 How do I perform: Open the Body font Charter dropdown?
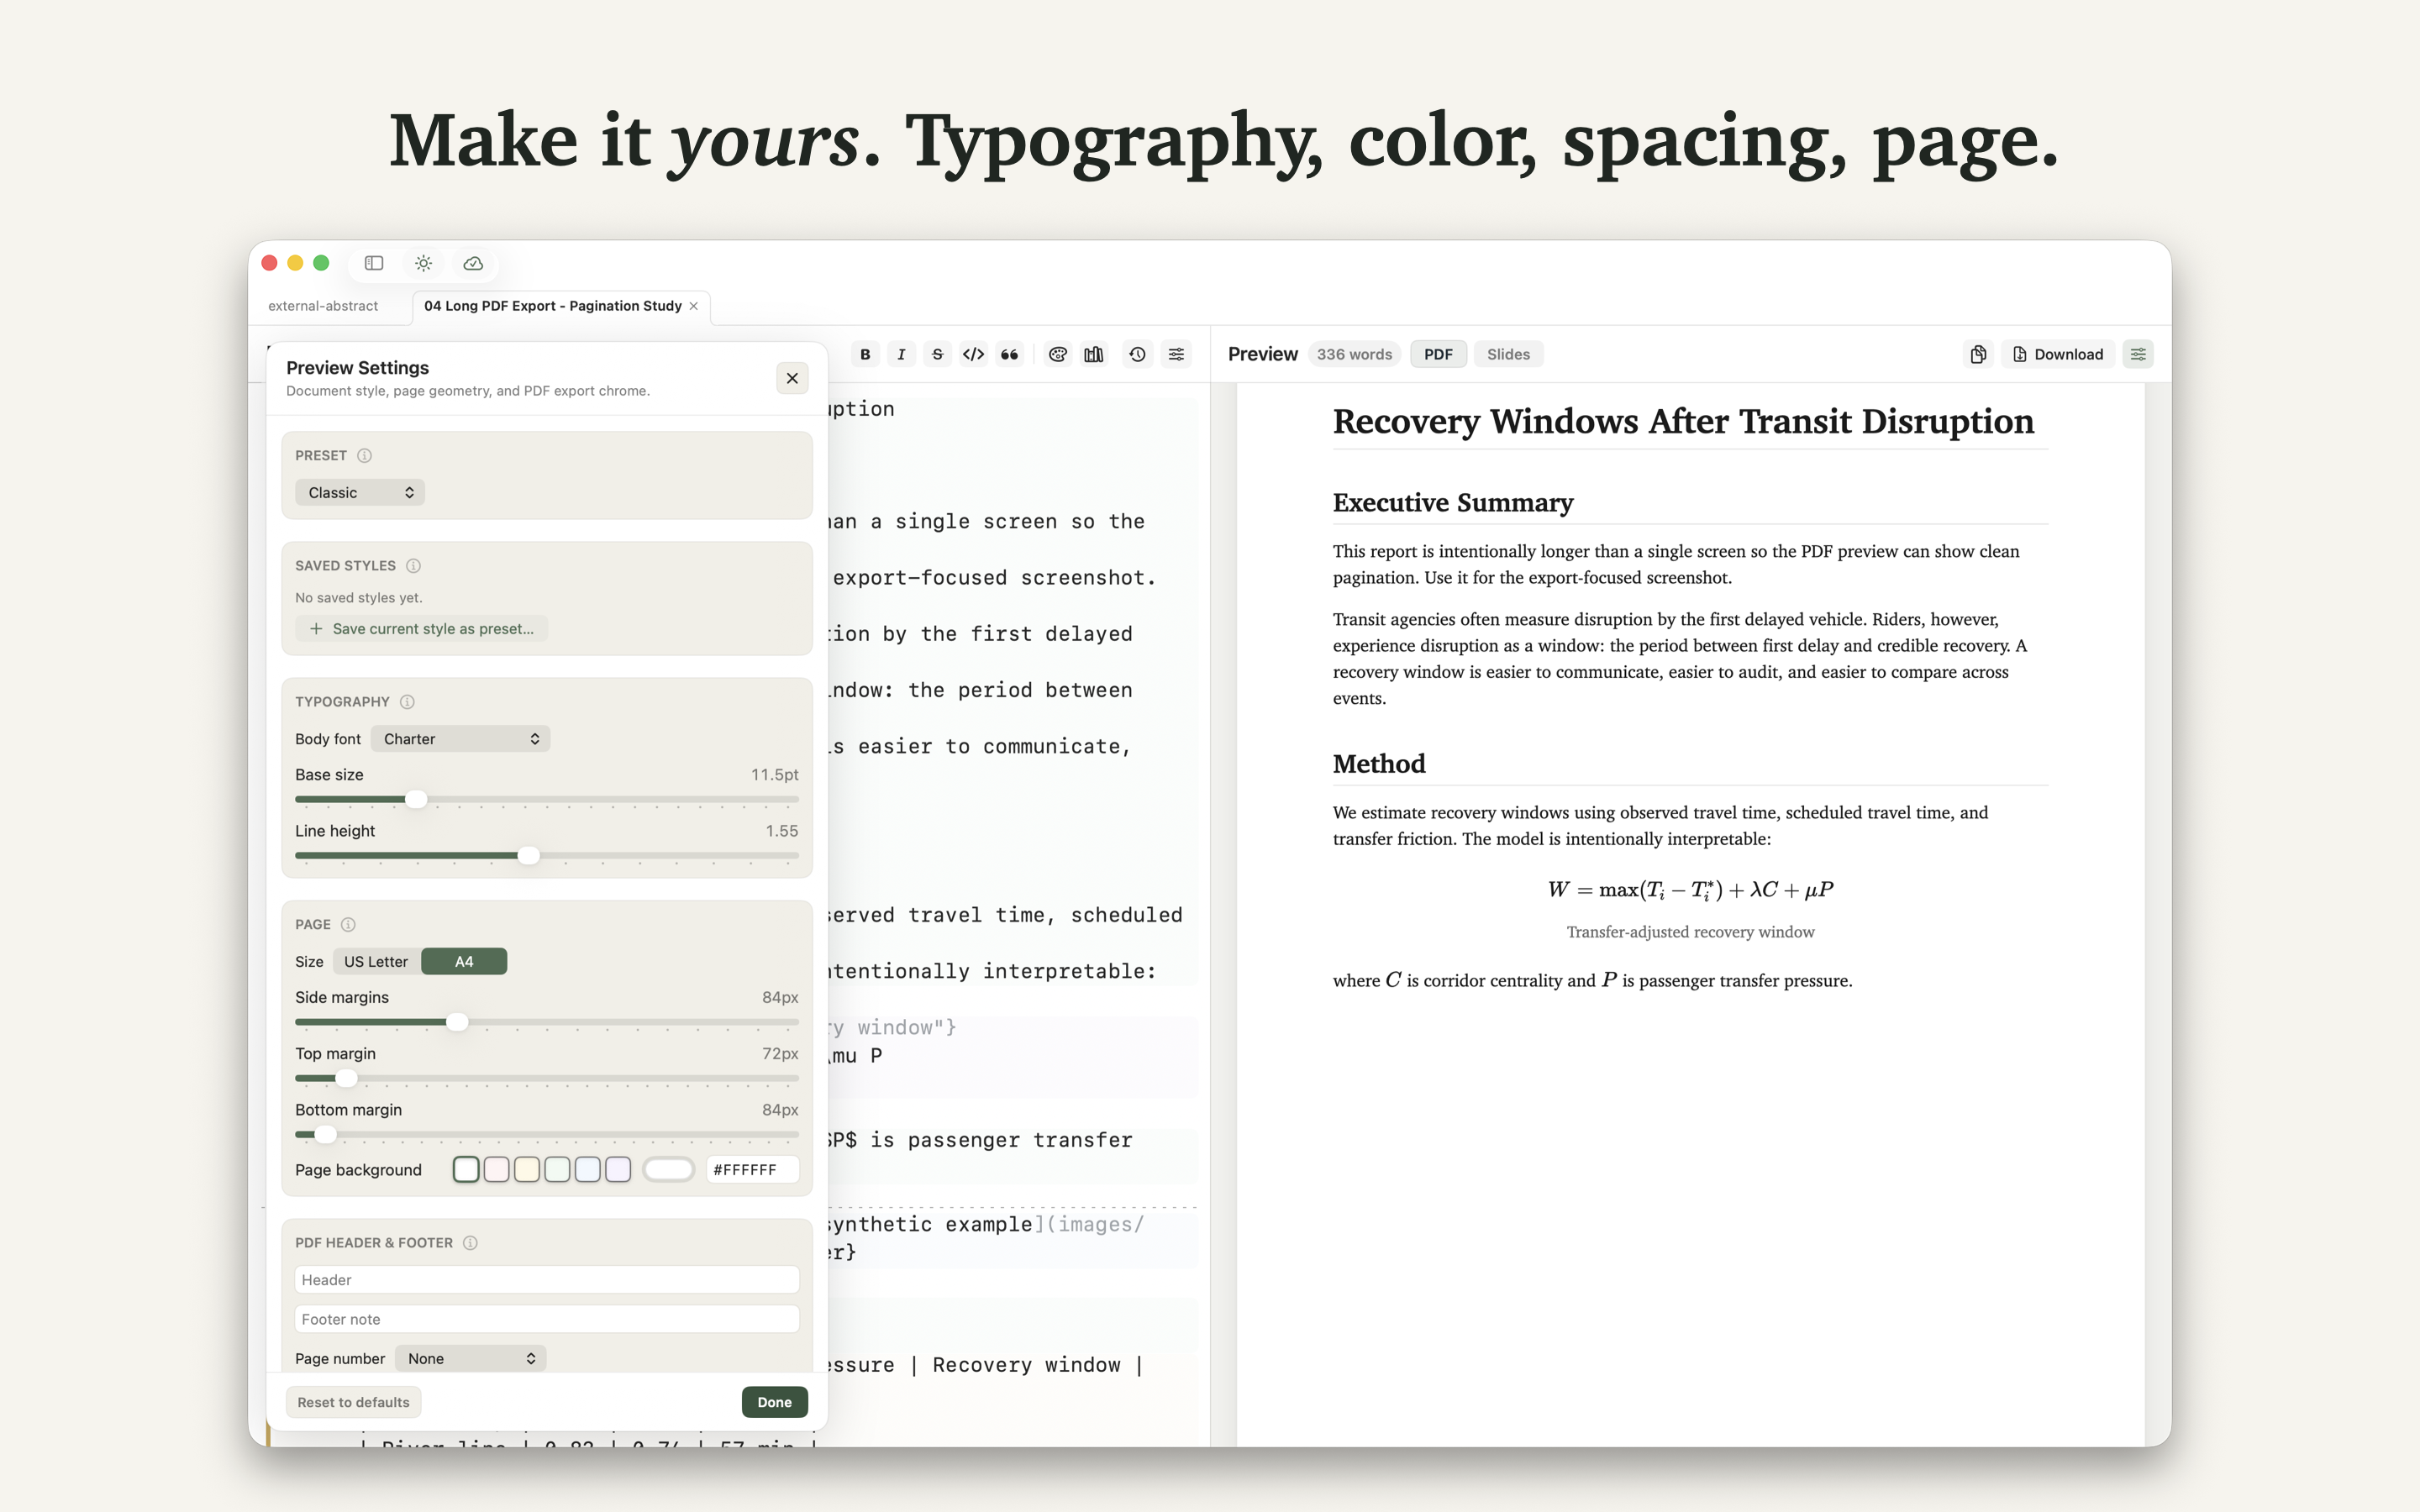coord(460,738)
